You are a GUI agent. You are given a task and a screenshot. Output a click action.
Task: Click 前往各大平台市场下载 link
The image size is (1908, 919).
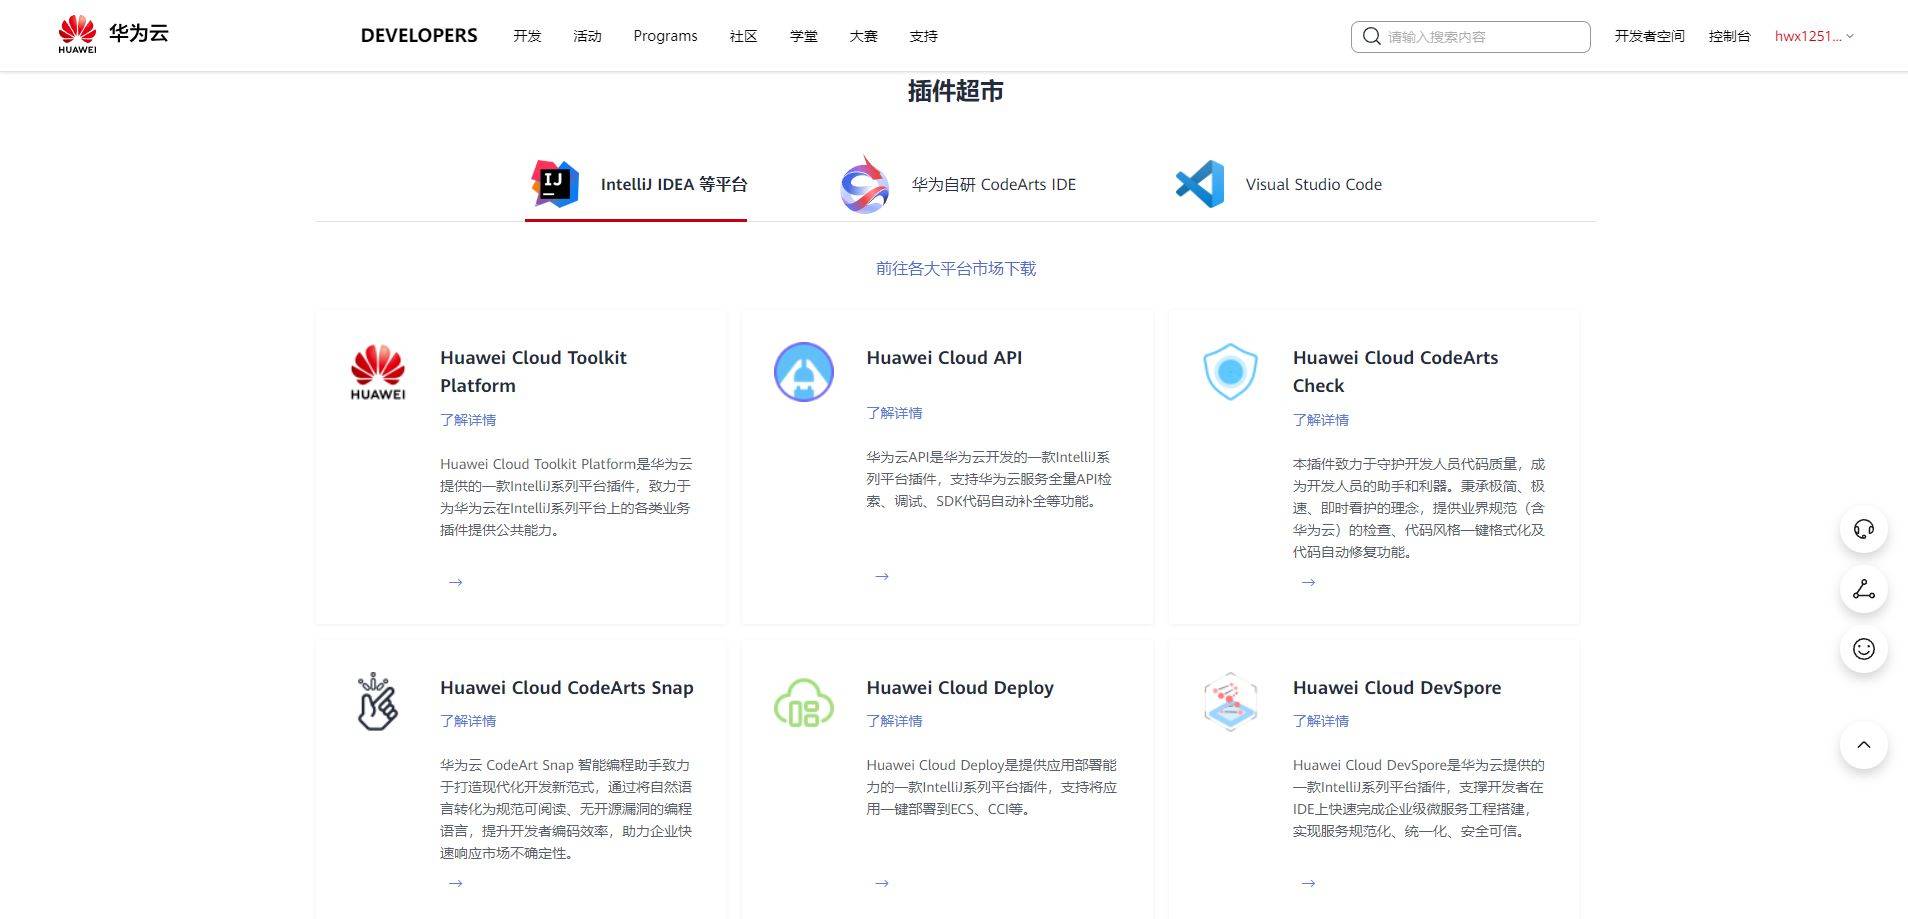955,268
